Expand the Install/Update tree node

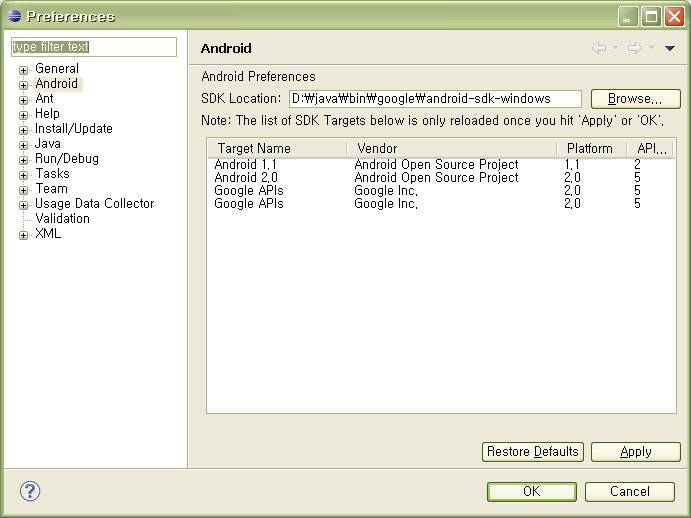coord(23,130)
